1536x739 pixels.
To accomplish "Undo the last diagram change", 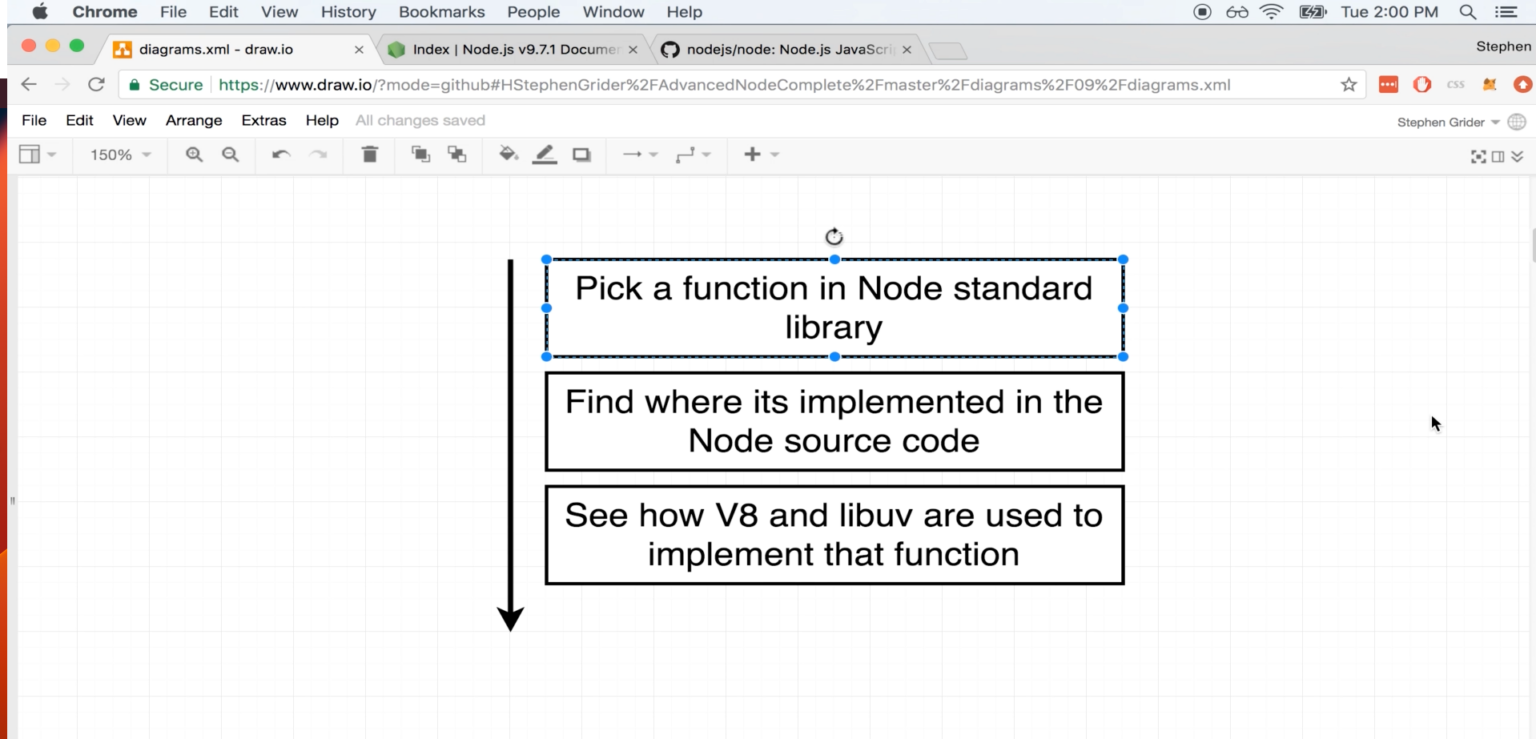I will click(281, 155).
